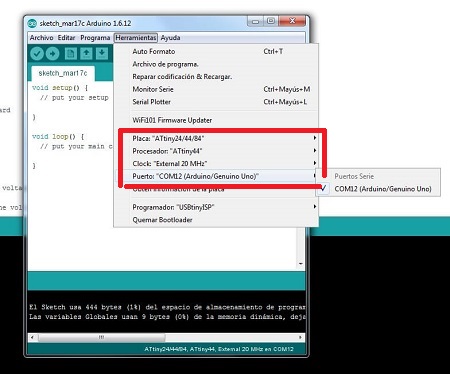Expand Procesador ATtiny44 submenu

[x=216, y=151]
